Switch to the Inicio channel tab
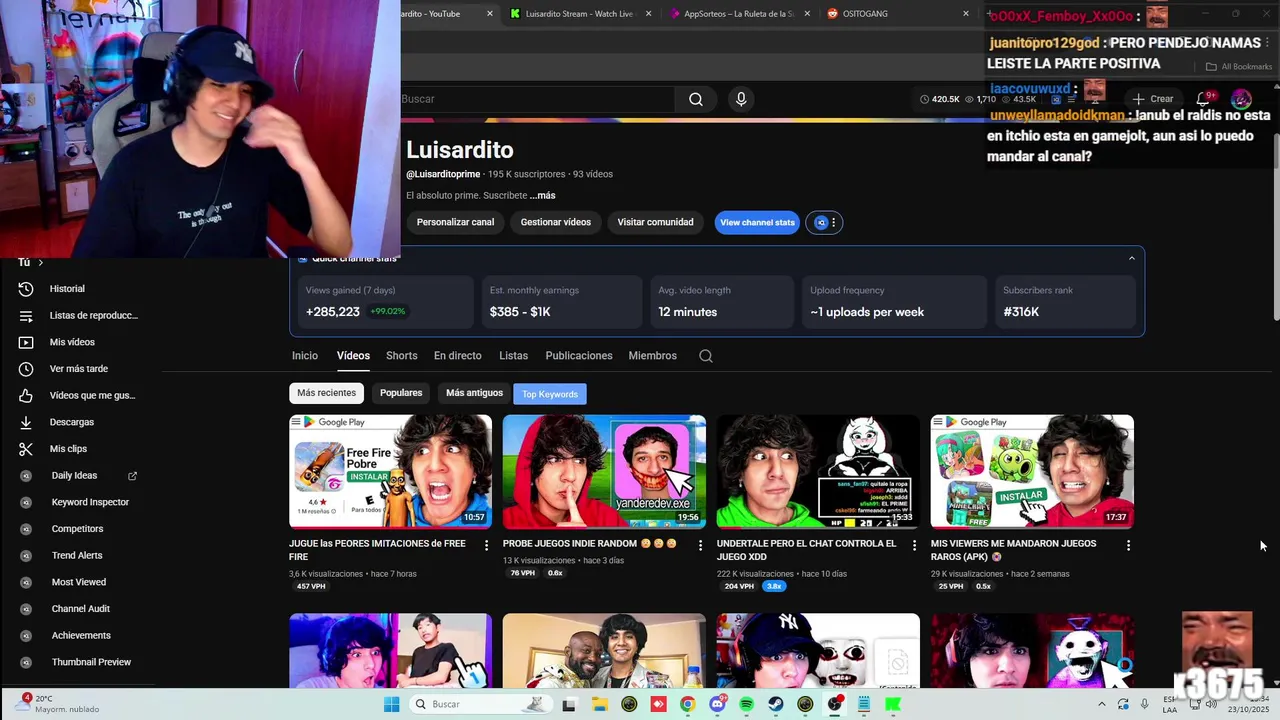 pos(305,356)
